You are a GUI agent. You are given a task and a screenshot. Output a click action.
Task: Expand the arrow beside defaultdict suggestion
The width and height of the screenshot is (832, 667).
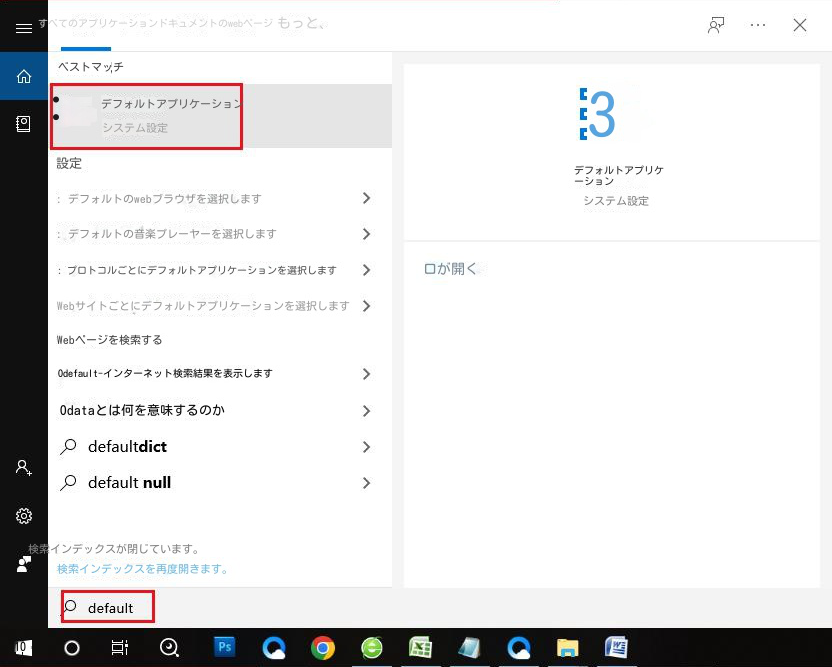(366, 447)
